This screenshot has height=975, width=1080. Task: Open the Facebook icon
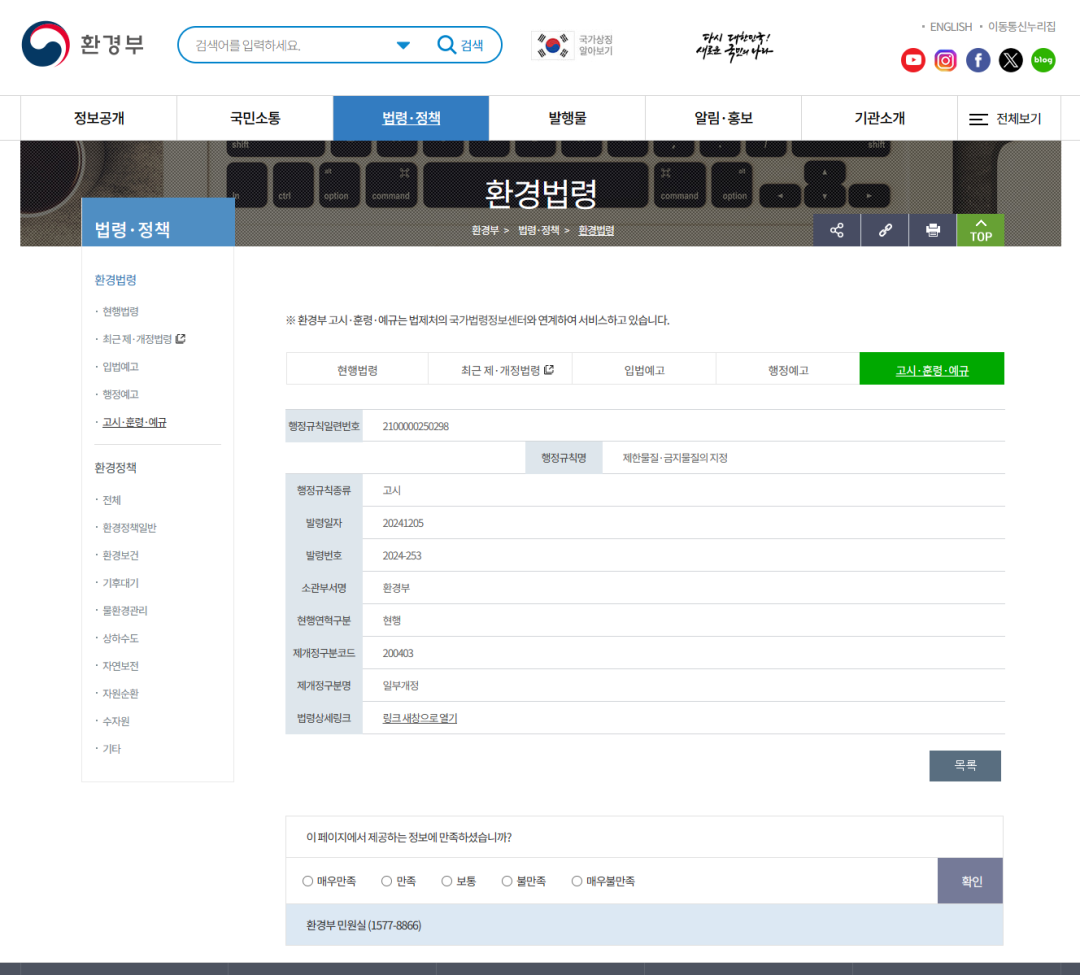coord(978,60)
